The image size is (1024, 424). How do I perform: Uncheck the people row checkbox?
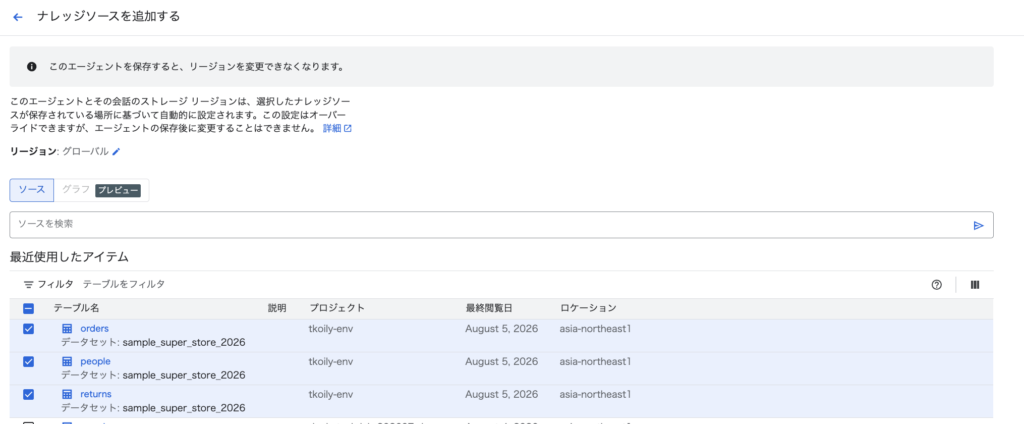coord(29,361)
